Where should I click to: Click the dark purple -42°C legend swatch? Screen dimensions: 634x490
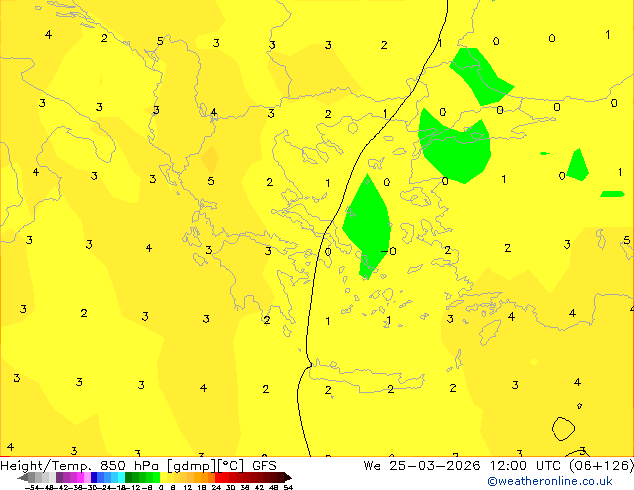click(x=59, y=477)
